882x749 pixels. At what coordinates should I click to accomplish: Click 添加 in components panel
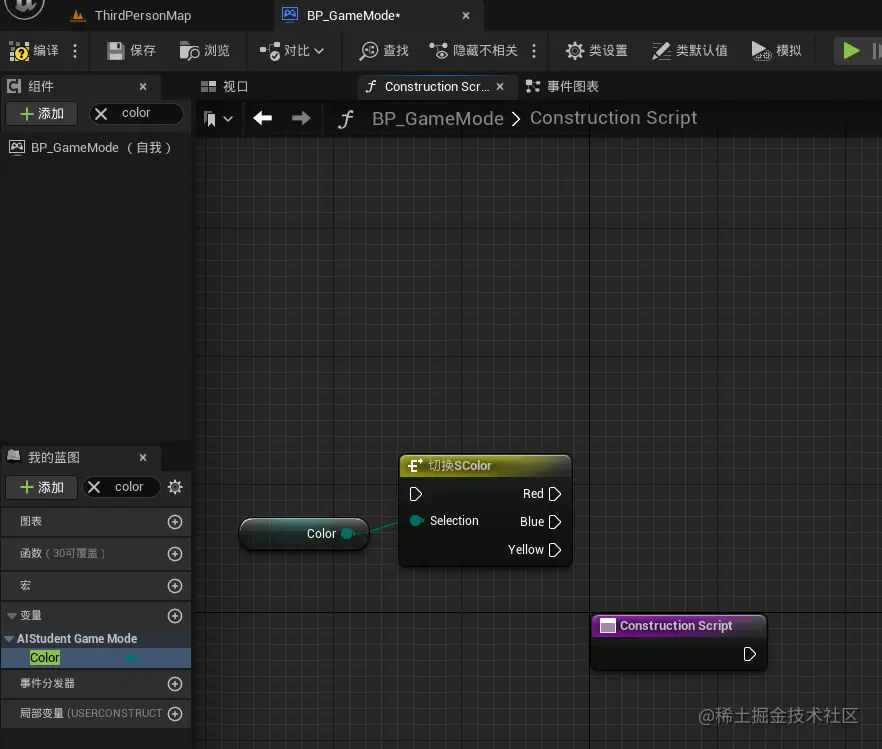click(x=42, y=114)
